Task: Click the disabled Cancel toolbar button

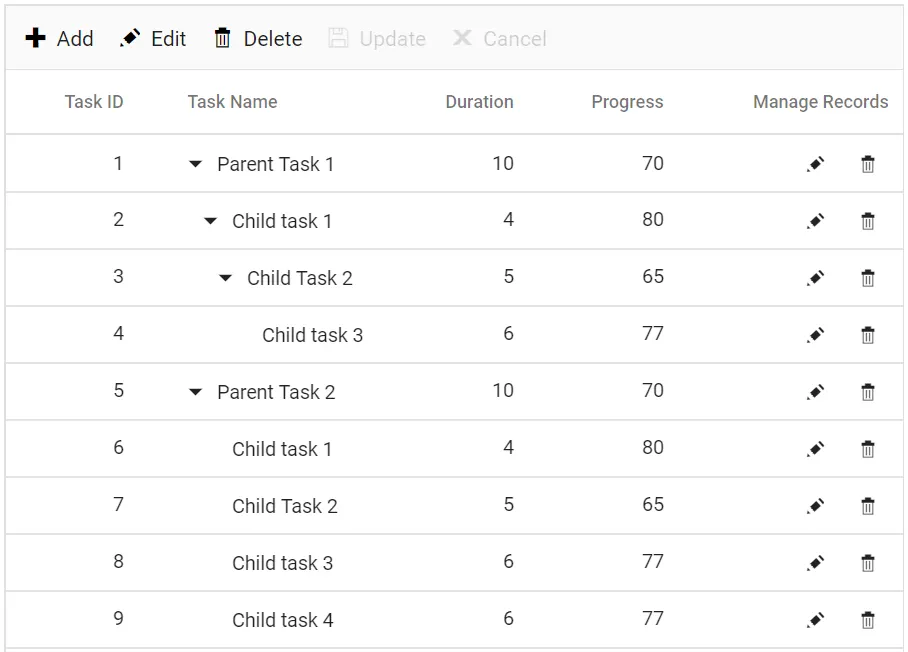Action: [500, 39]
